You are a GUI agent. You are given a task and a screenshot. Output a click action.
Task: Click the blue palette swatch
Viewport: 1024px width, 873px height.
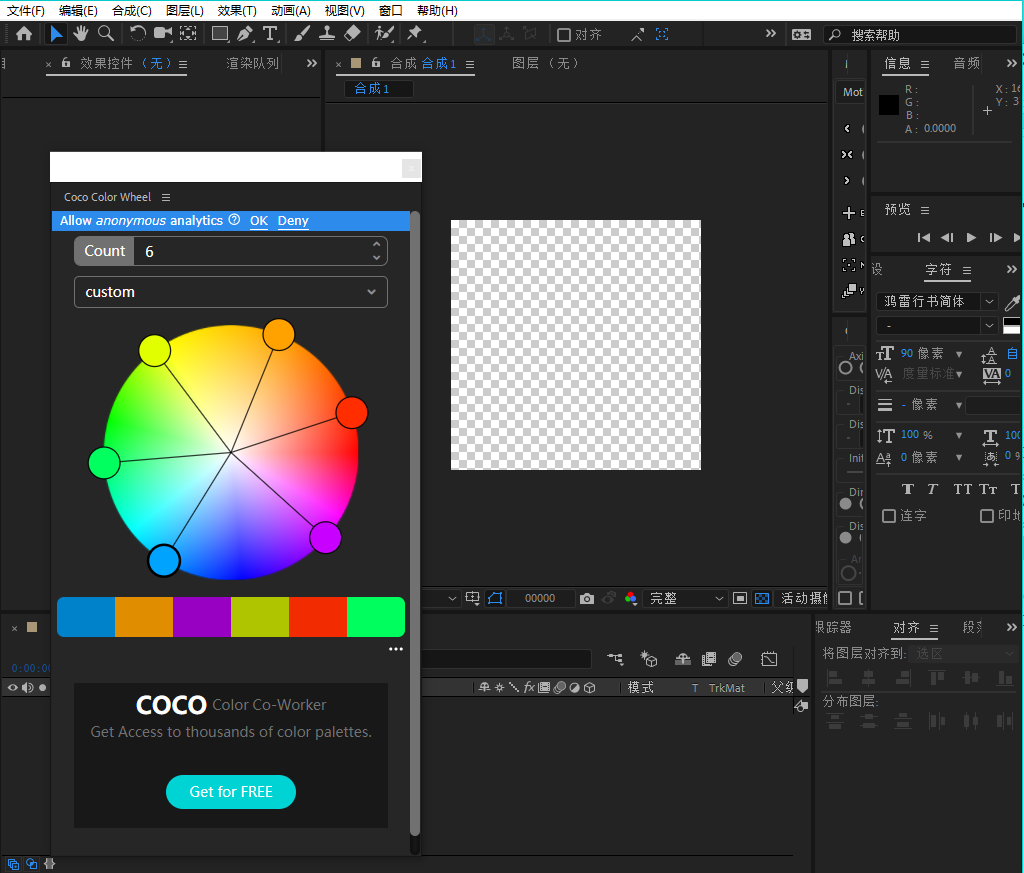(86, 617)
